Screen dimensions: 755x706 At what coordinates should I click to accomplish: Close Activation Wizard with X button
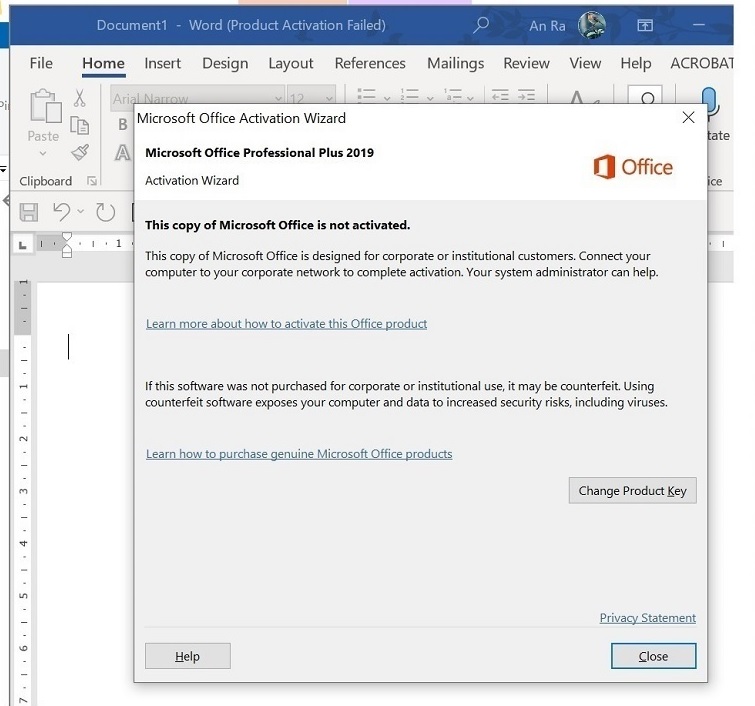coord(688,117)
